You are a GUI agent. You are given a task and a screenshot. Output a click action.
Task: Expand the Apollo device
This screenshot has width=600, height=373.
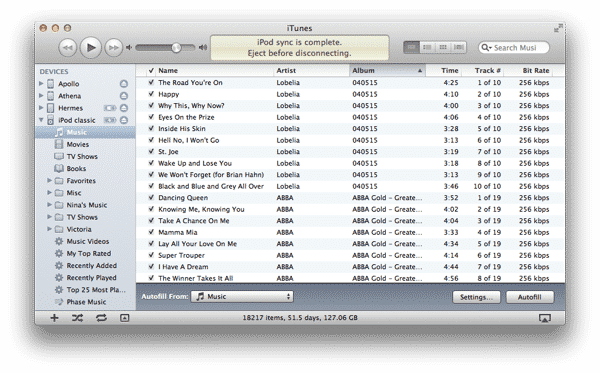[41, 83]
